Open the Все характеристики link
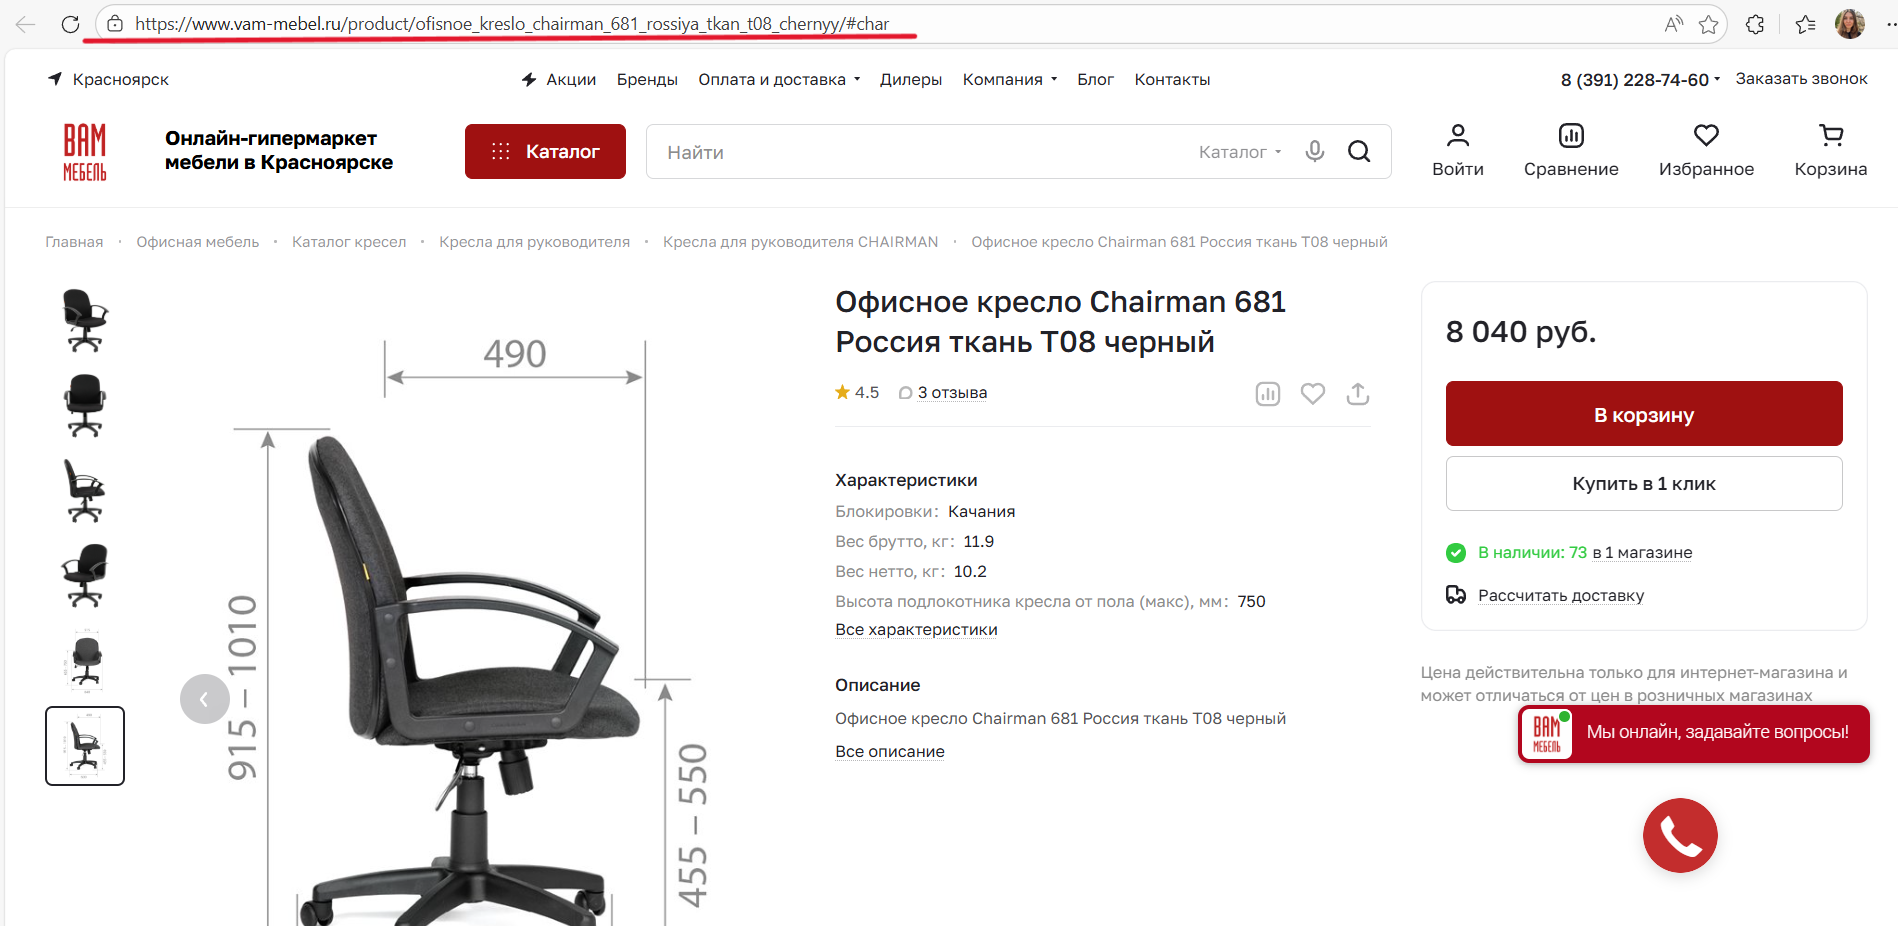Viewport: 1898px width, 926px height. click(x=916, y=630)
